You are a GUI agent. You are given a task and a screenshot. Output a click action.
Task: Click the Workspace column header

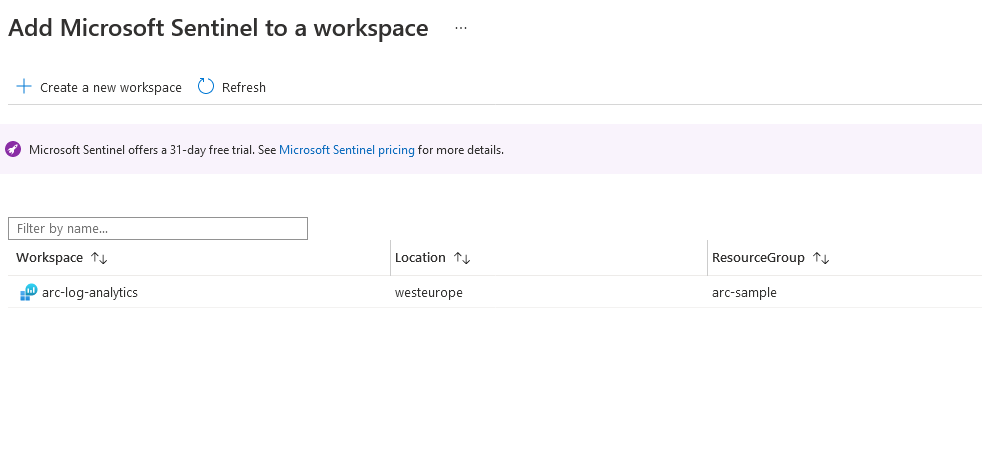coord(49,257)
